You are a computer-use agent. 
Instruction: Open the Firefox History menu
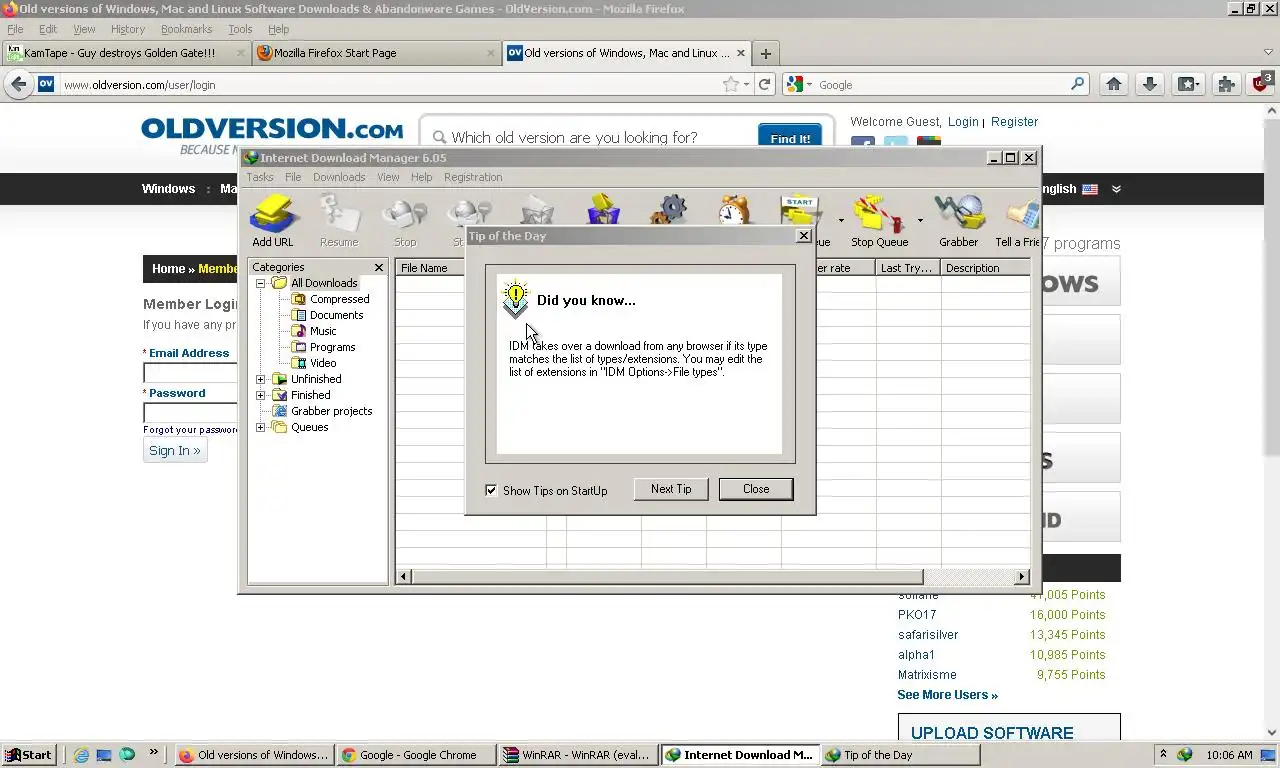(x=127, y=29)
